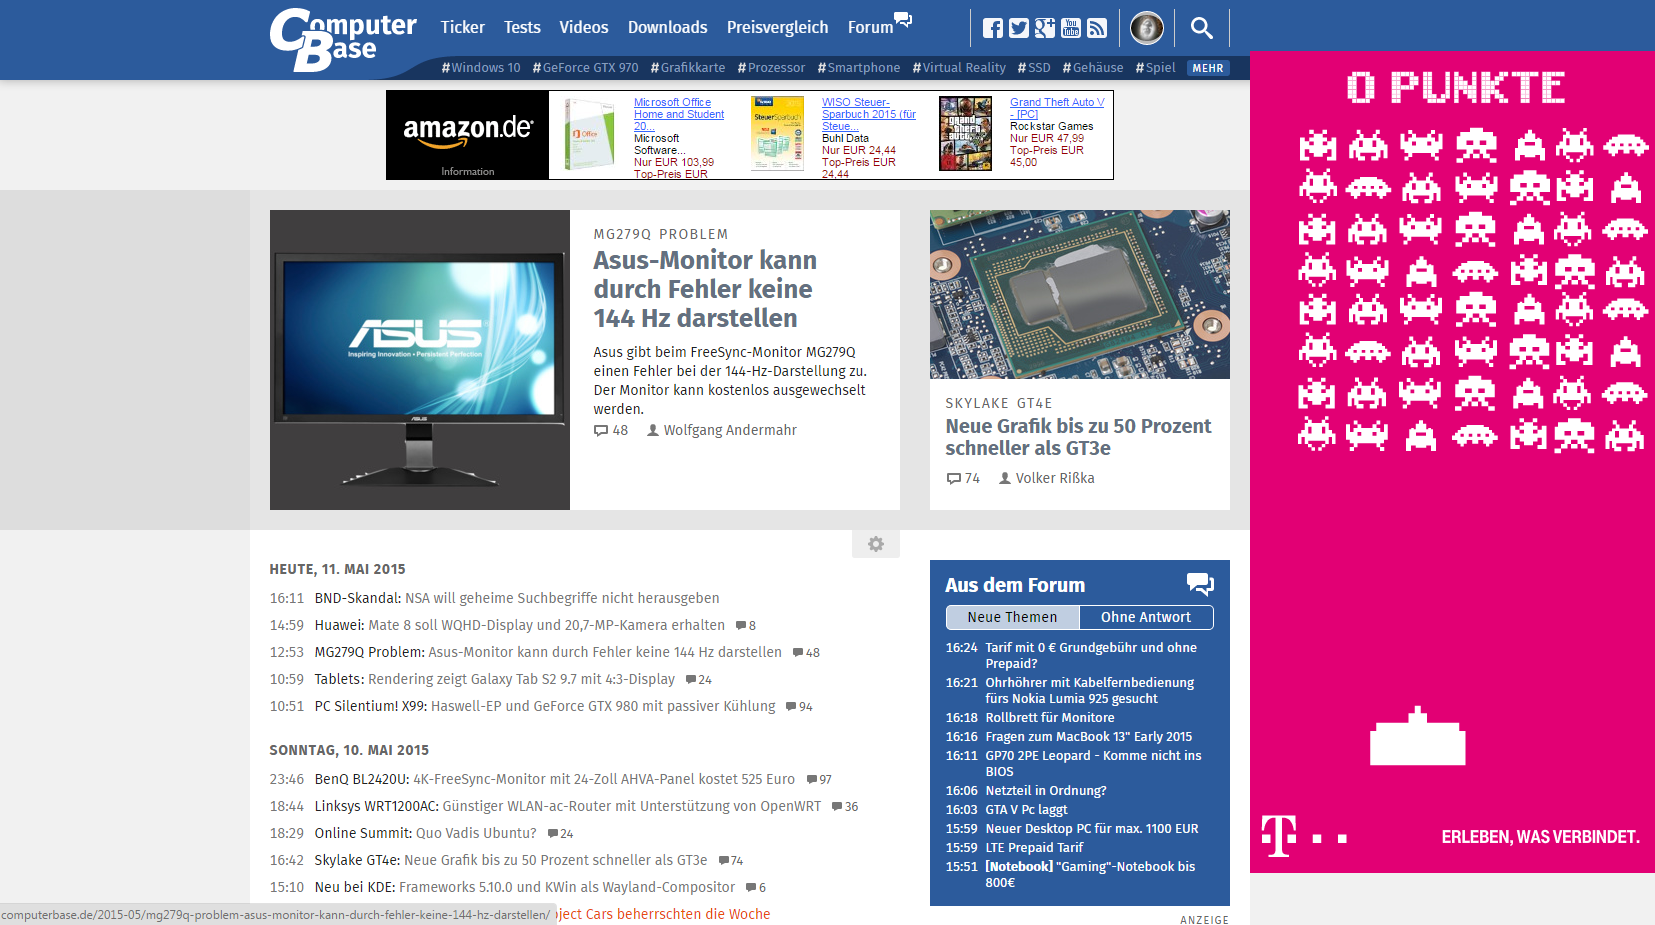Click the #Spiel tag
Screen dimensions: 1655x925
[1155, 68]
